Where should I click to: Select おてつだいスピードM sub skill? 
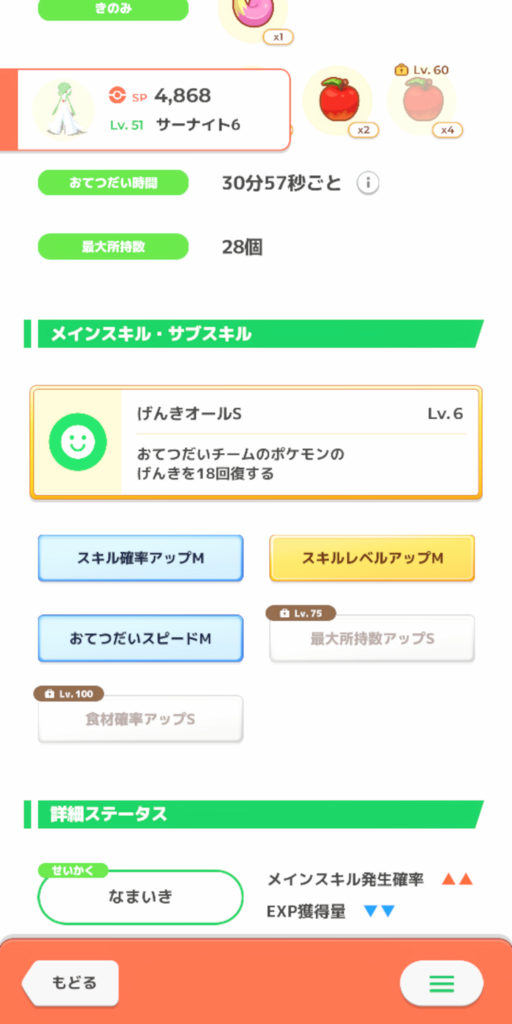click(140, 639)
